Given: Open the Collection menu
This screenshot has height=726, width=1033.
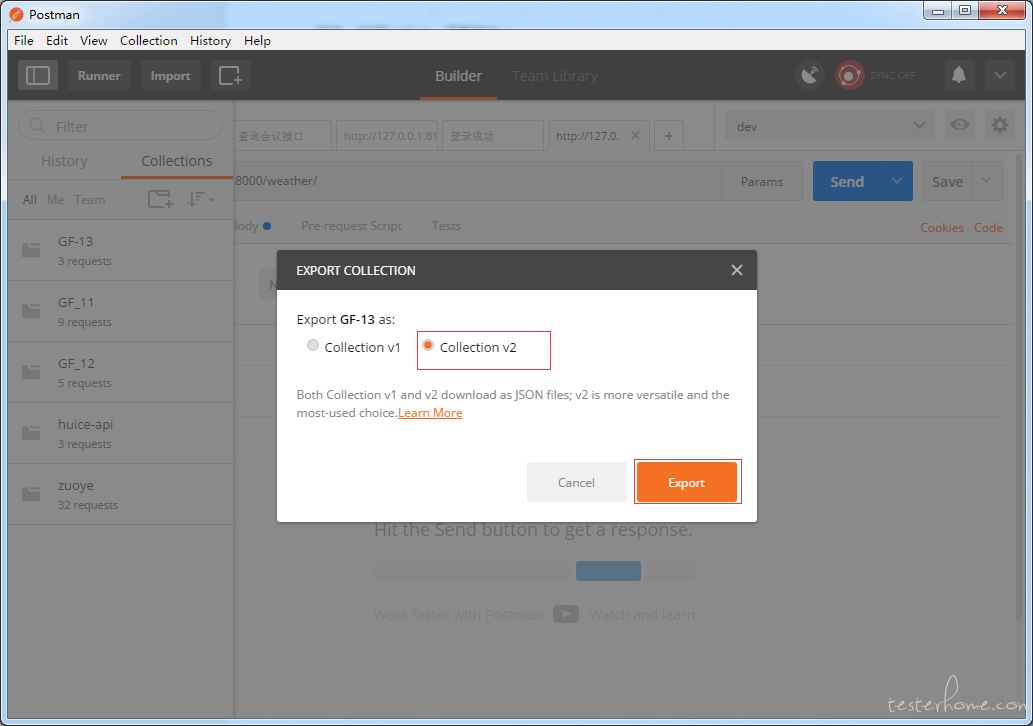Looking at the screenshot, I should [149, 40].
